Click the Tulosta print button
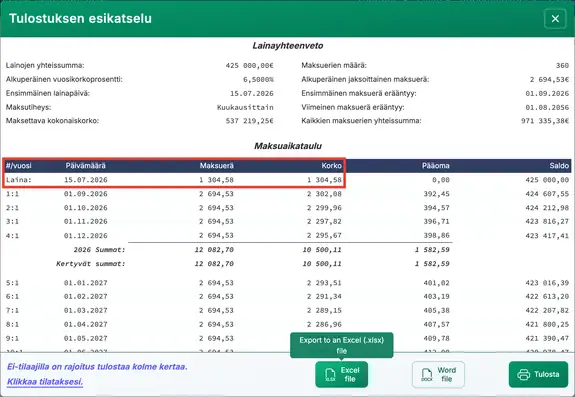 point(538,374)
